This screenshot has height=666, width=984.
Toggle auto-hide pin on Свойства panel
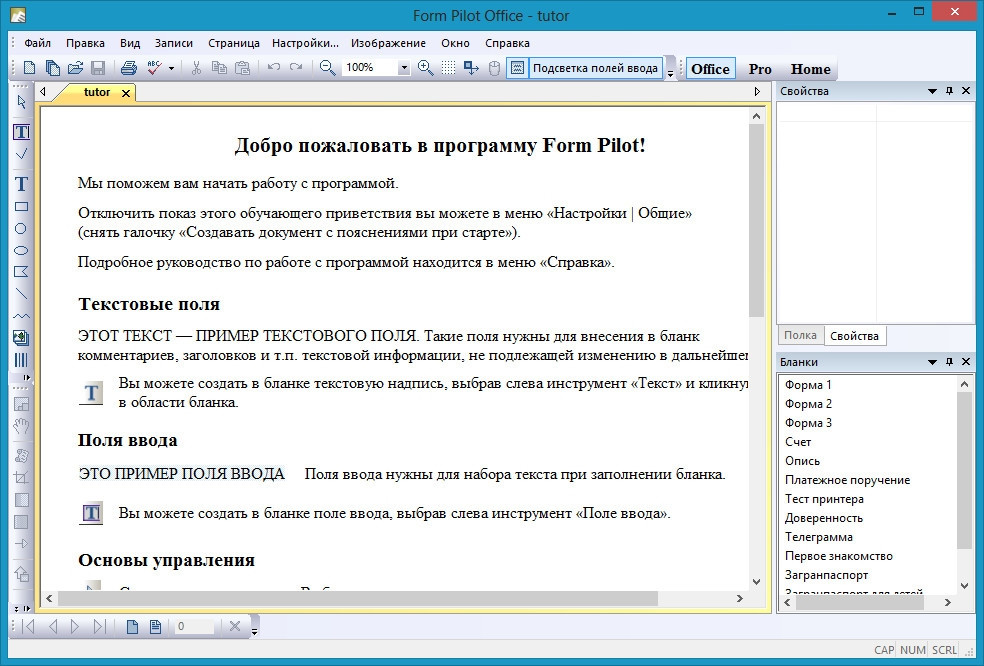(950, 91)
